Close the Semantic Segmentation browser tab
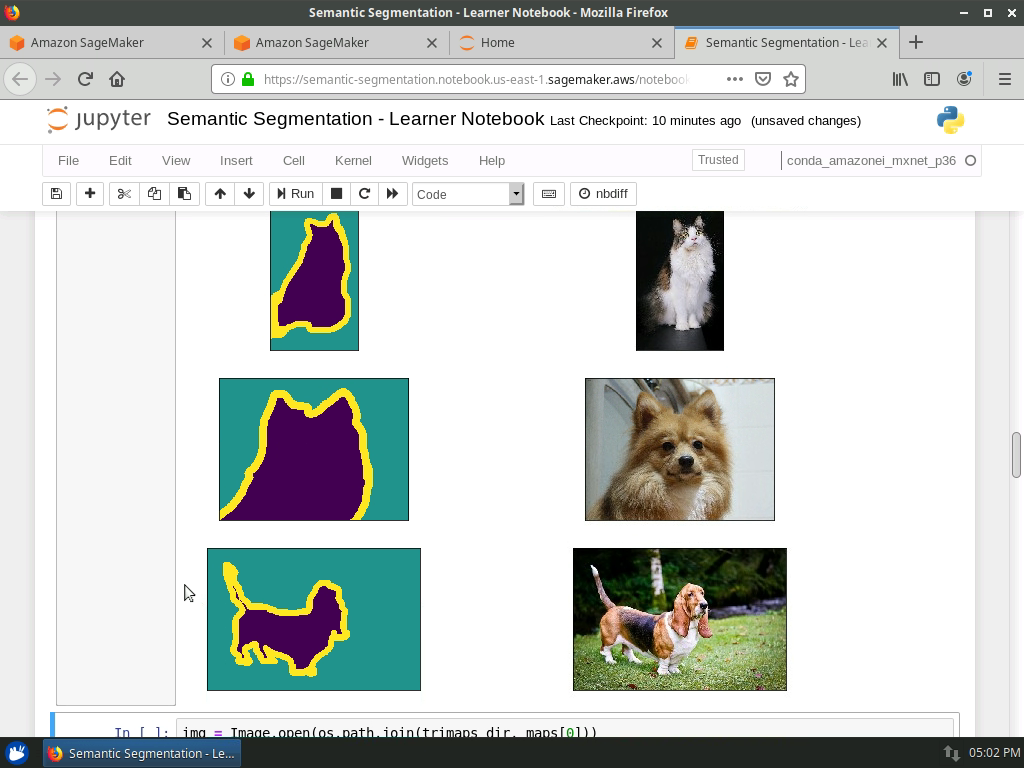This screenshot has width=1024, height=768. coord(882,42)
